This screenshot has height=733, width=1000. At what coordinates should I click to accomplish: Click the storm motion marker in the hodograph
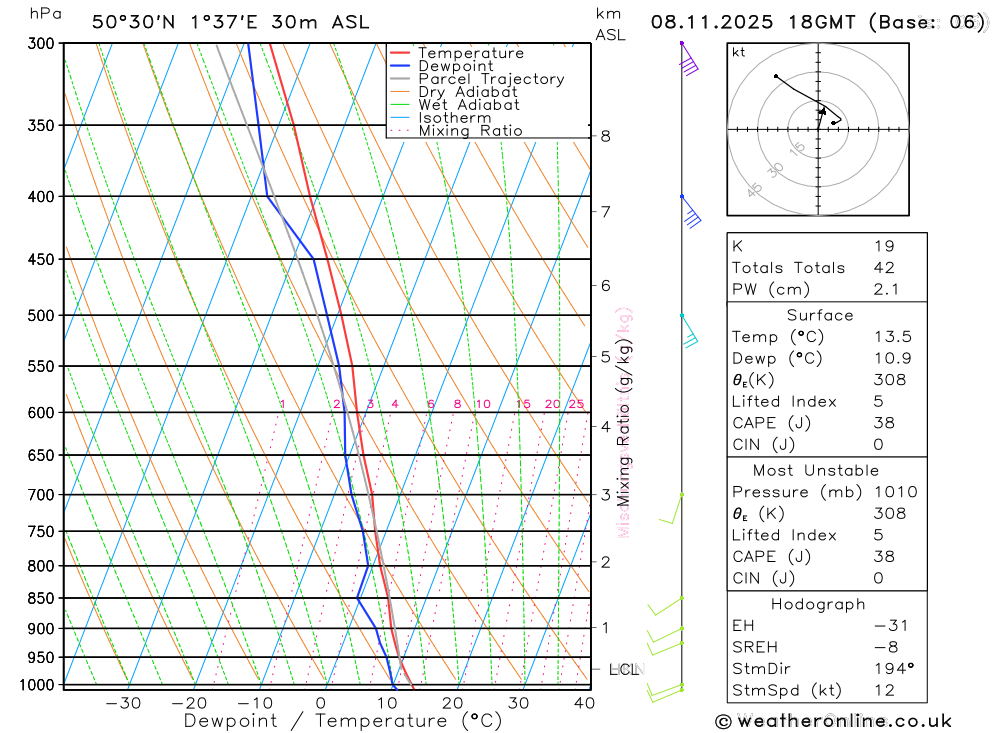[822, 112]
